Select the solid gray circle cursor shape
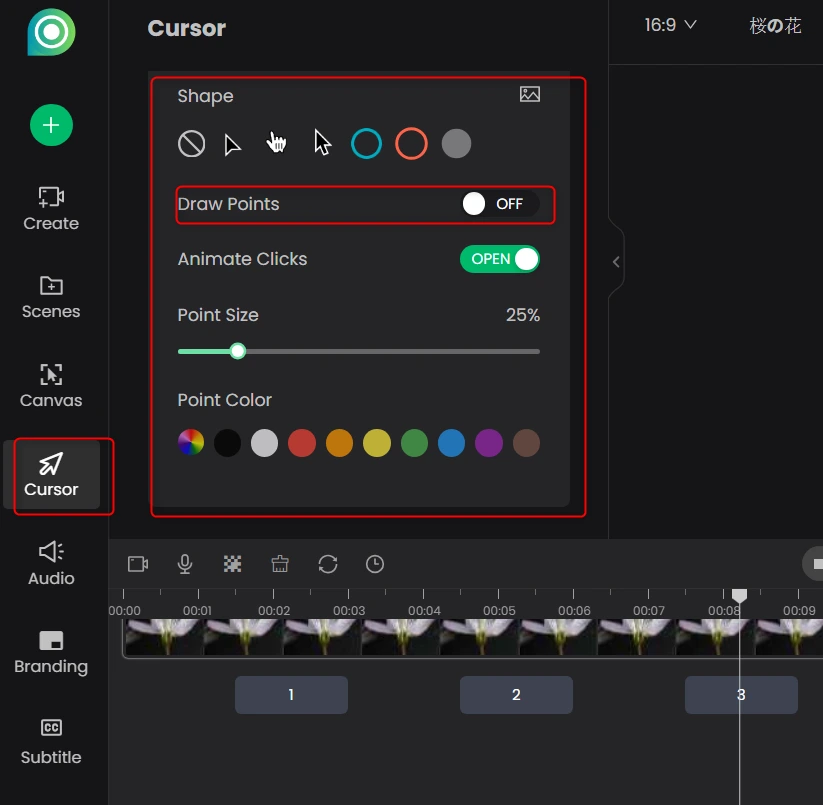The height and width of the screenshot is (805, 823). (x=456, y=144)
